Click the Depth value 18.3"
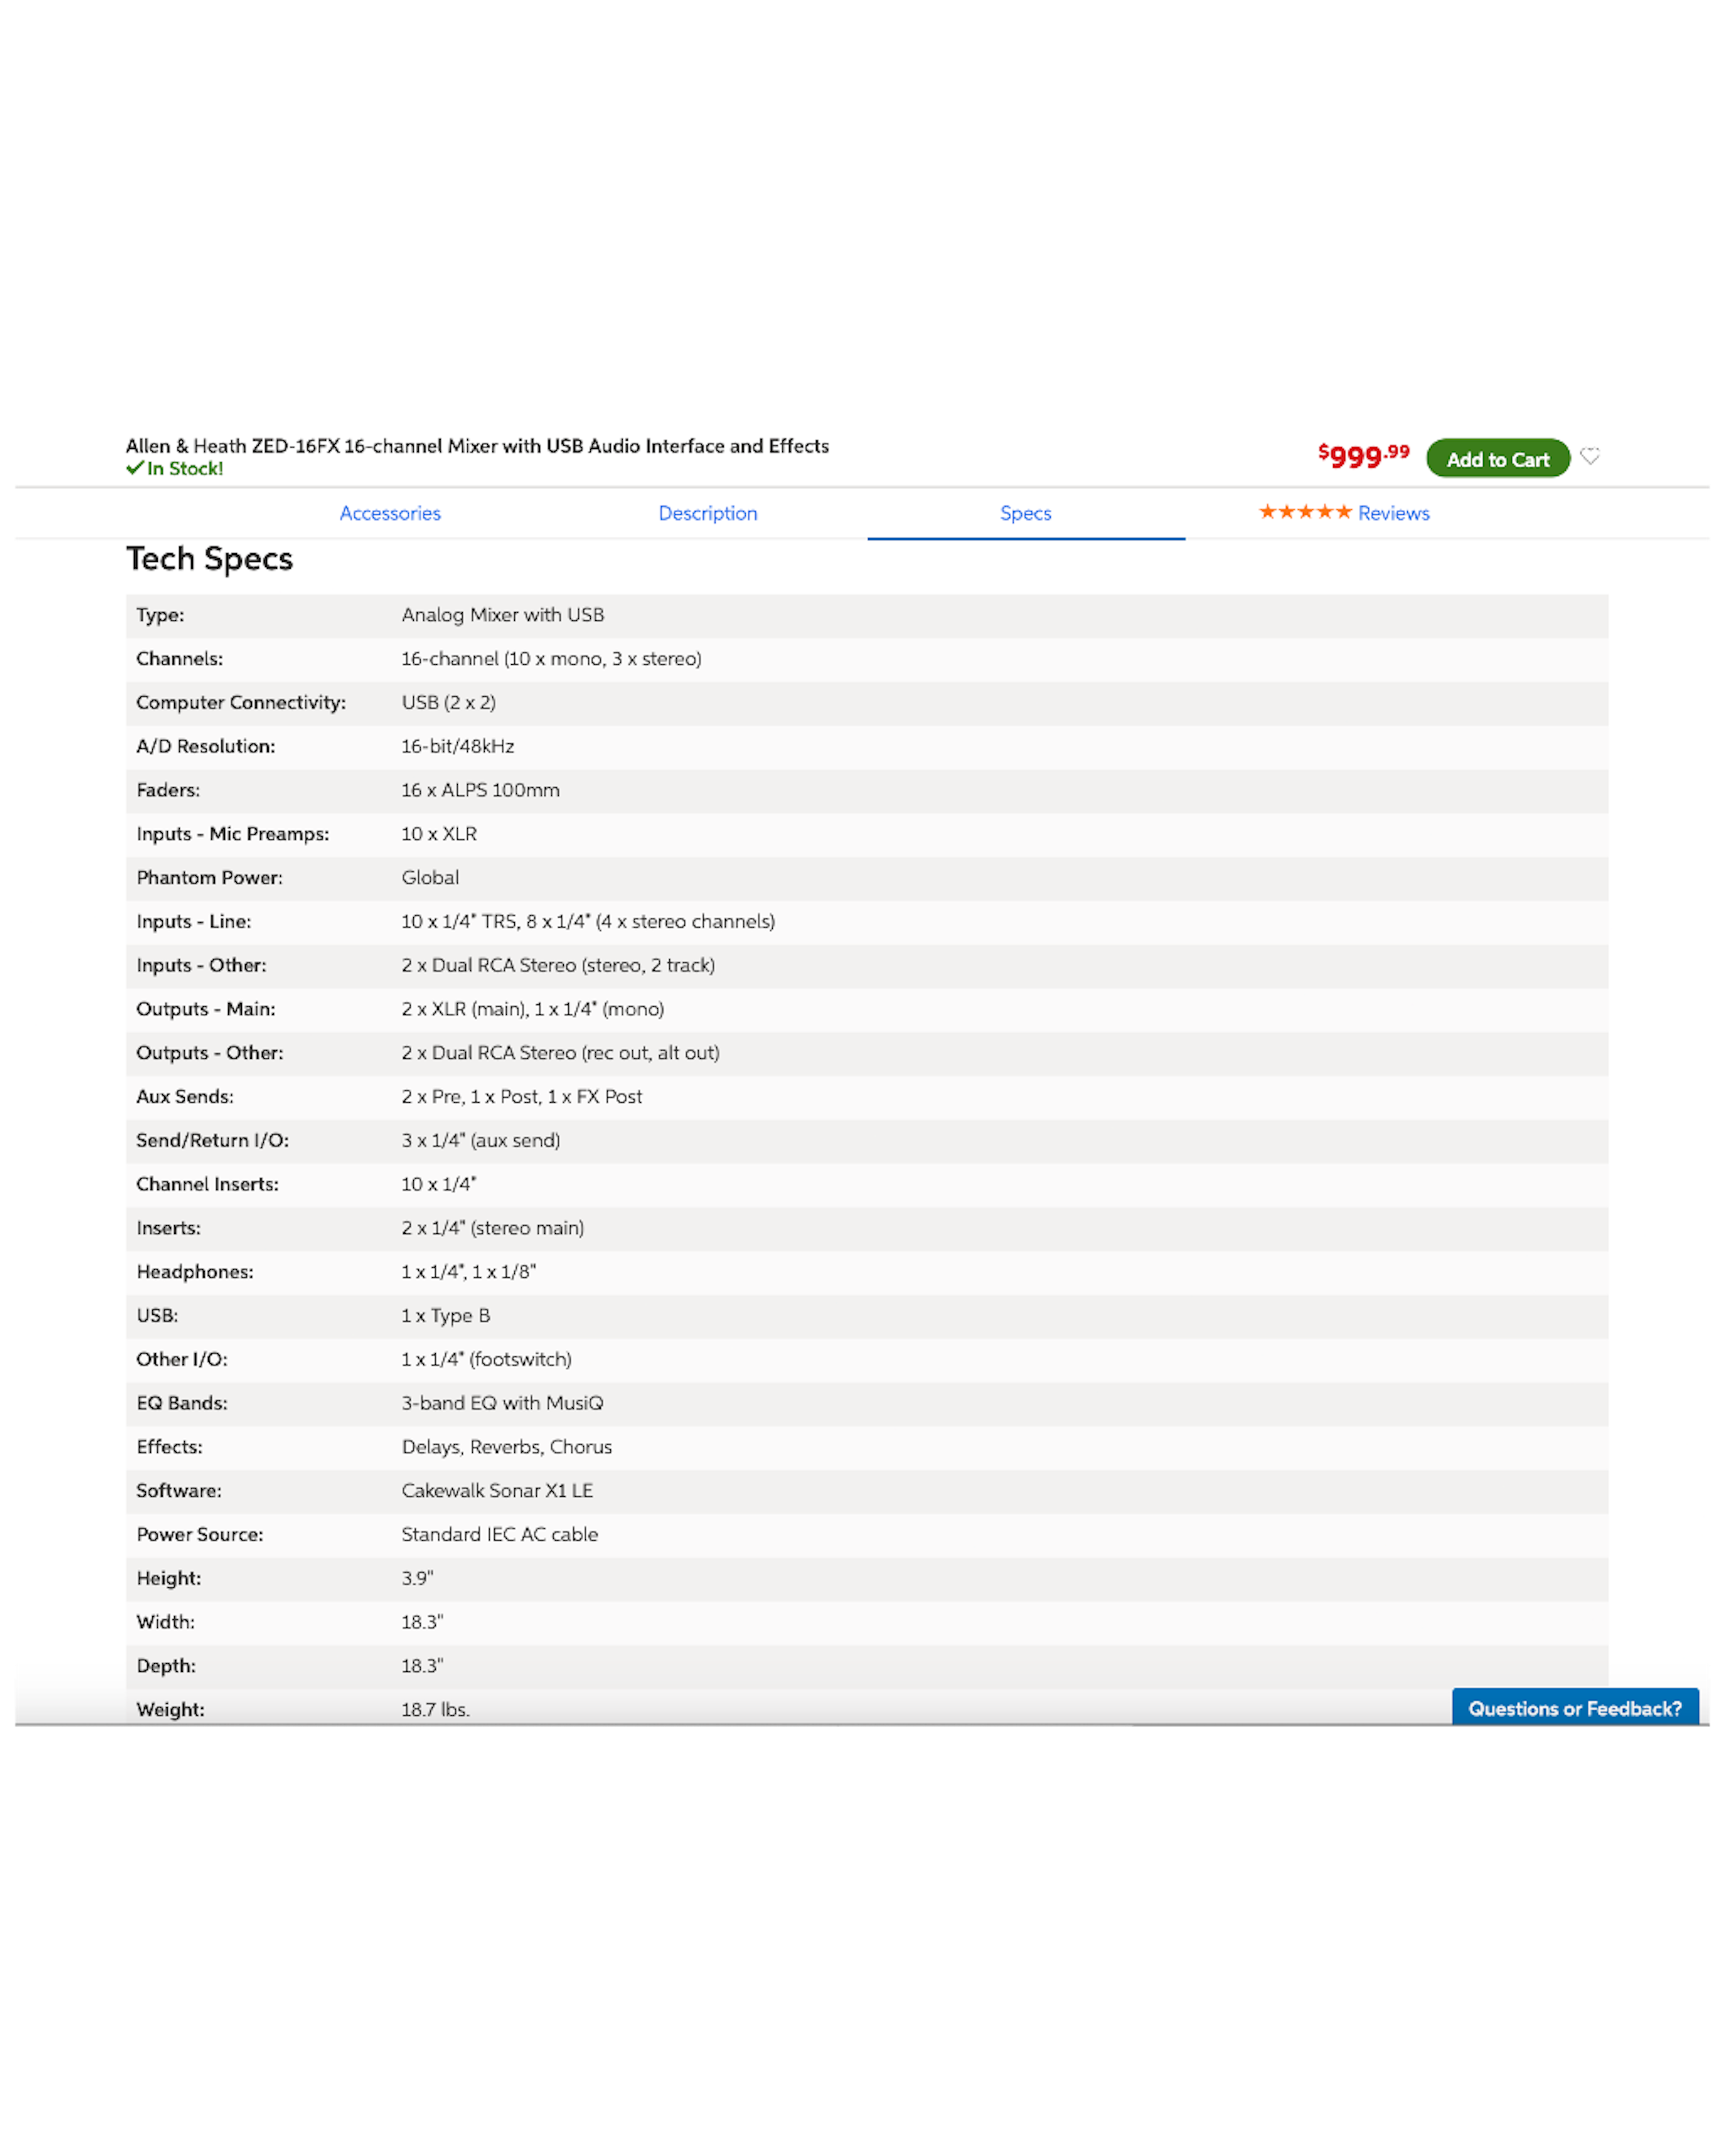The height and width of the screenshot is (2156, 1725). pos(422,1666)
